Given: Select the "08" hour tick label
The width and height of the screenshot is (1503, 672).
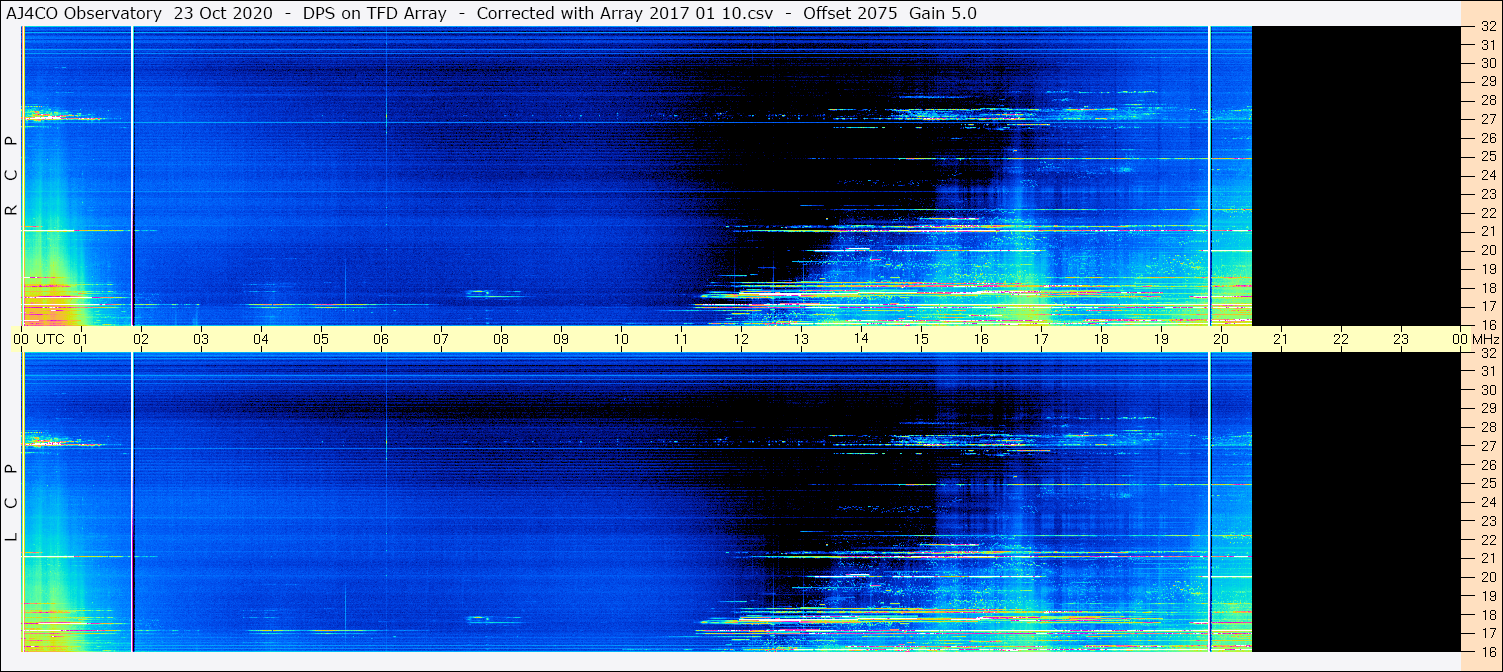Looking at the screenshot, I should tap(501, 339).
